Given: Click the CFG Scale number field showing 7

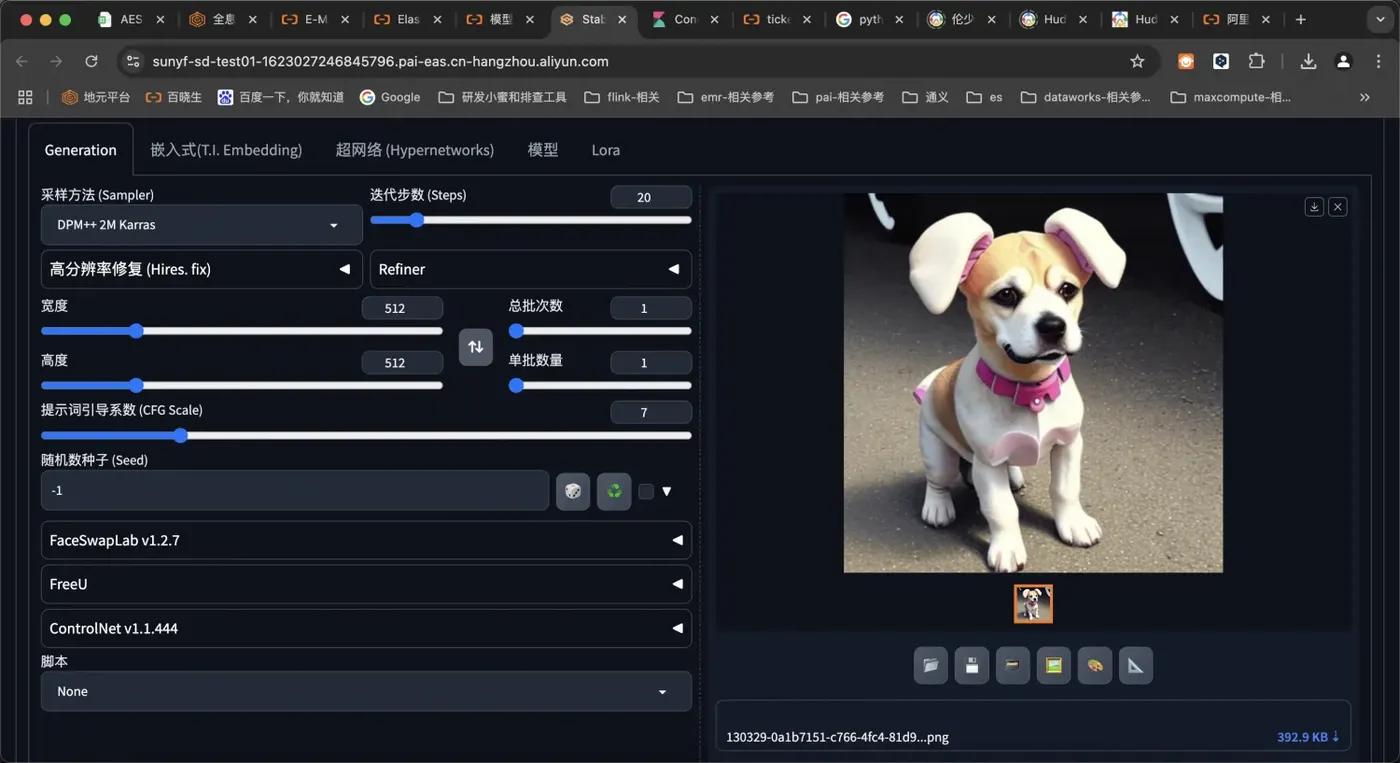Looking at the screenshot, I should tap(651, 412).
